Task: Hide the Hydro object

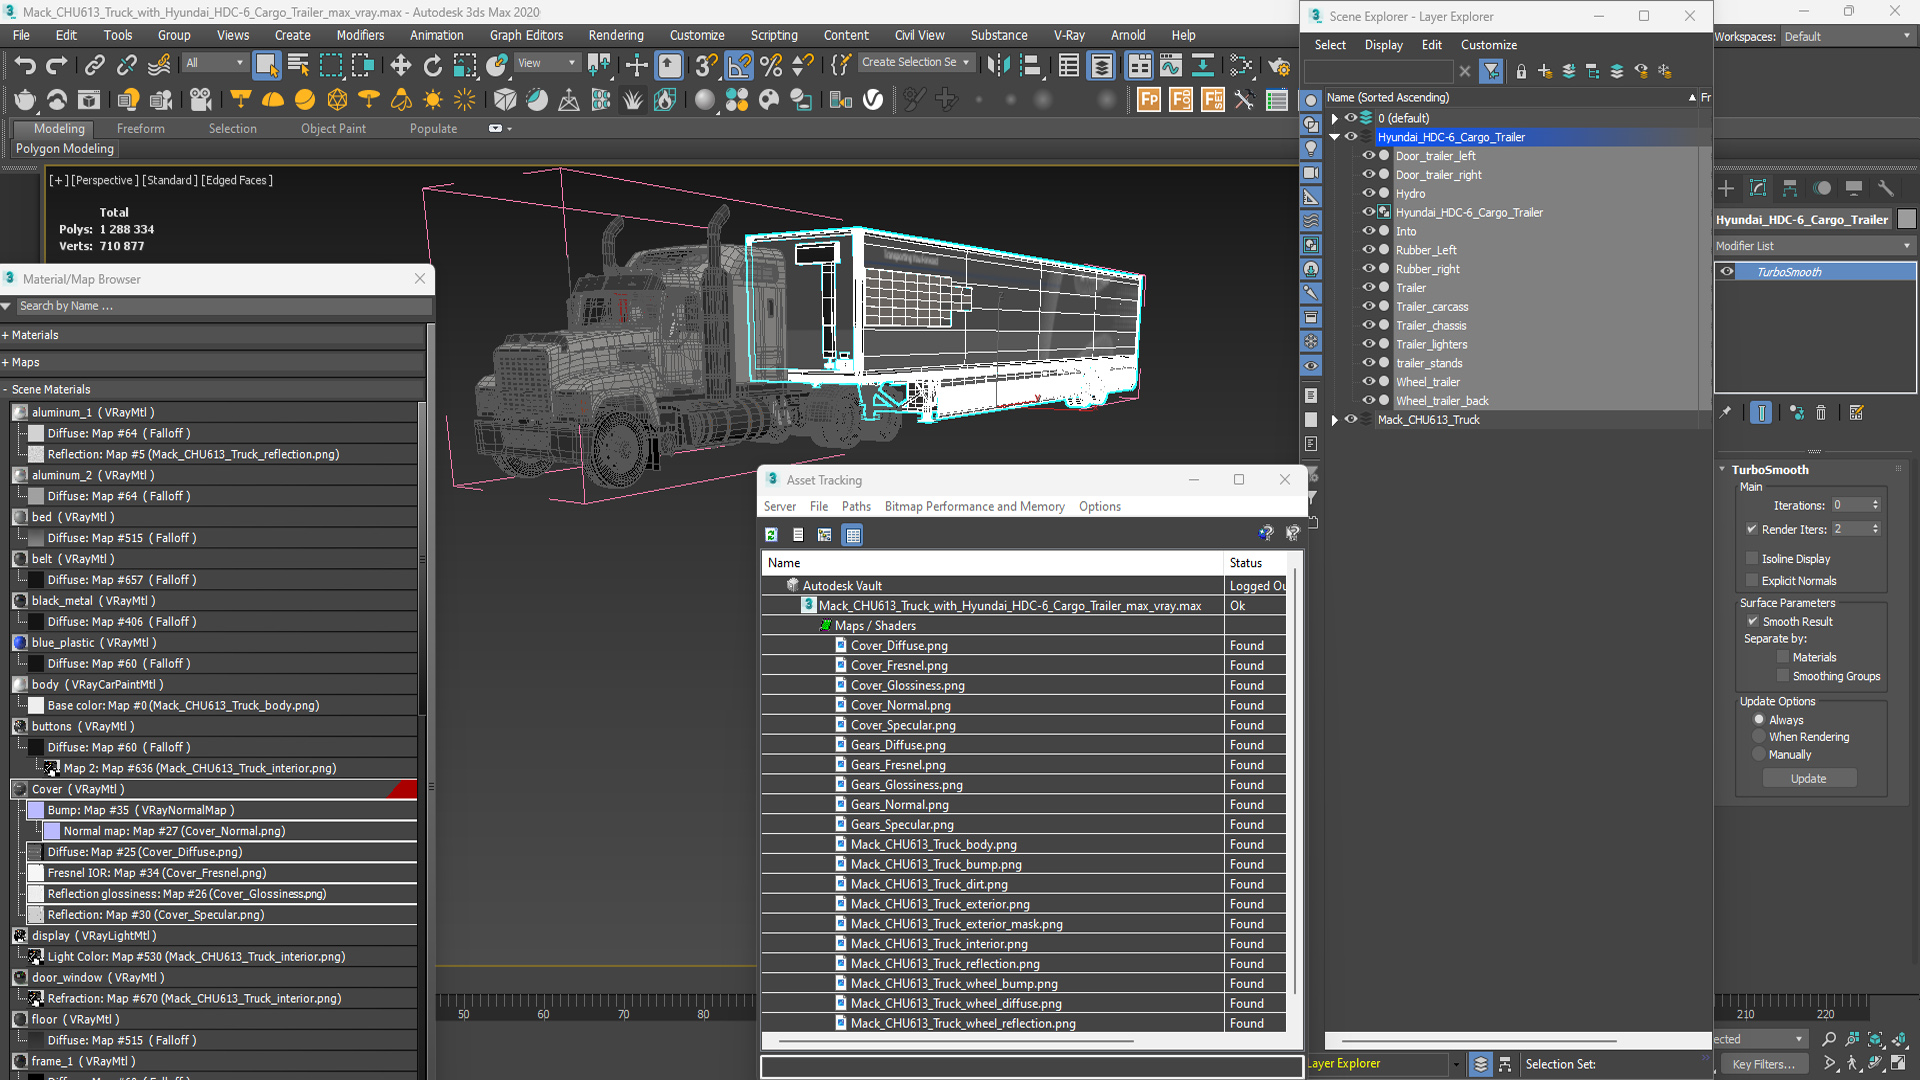Action: [1369, 193]
